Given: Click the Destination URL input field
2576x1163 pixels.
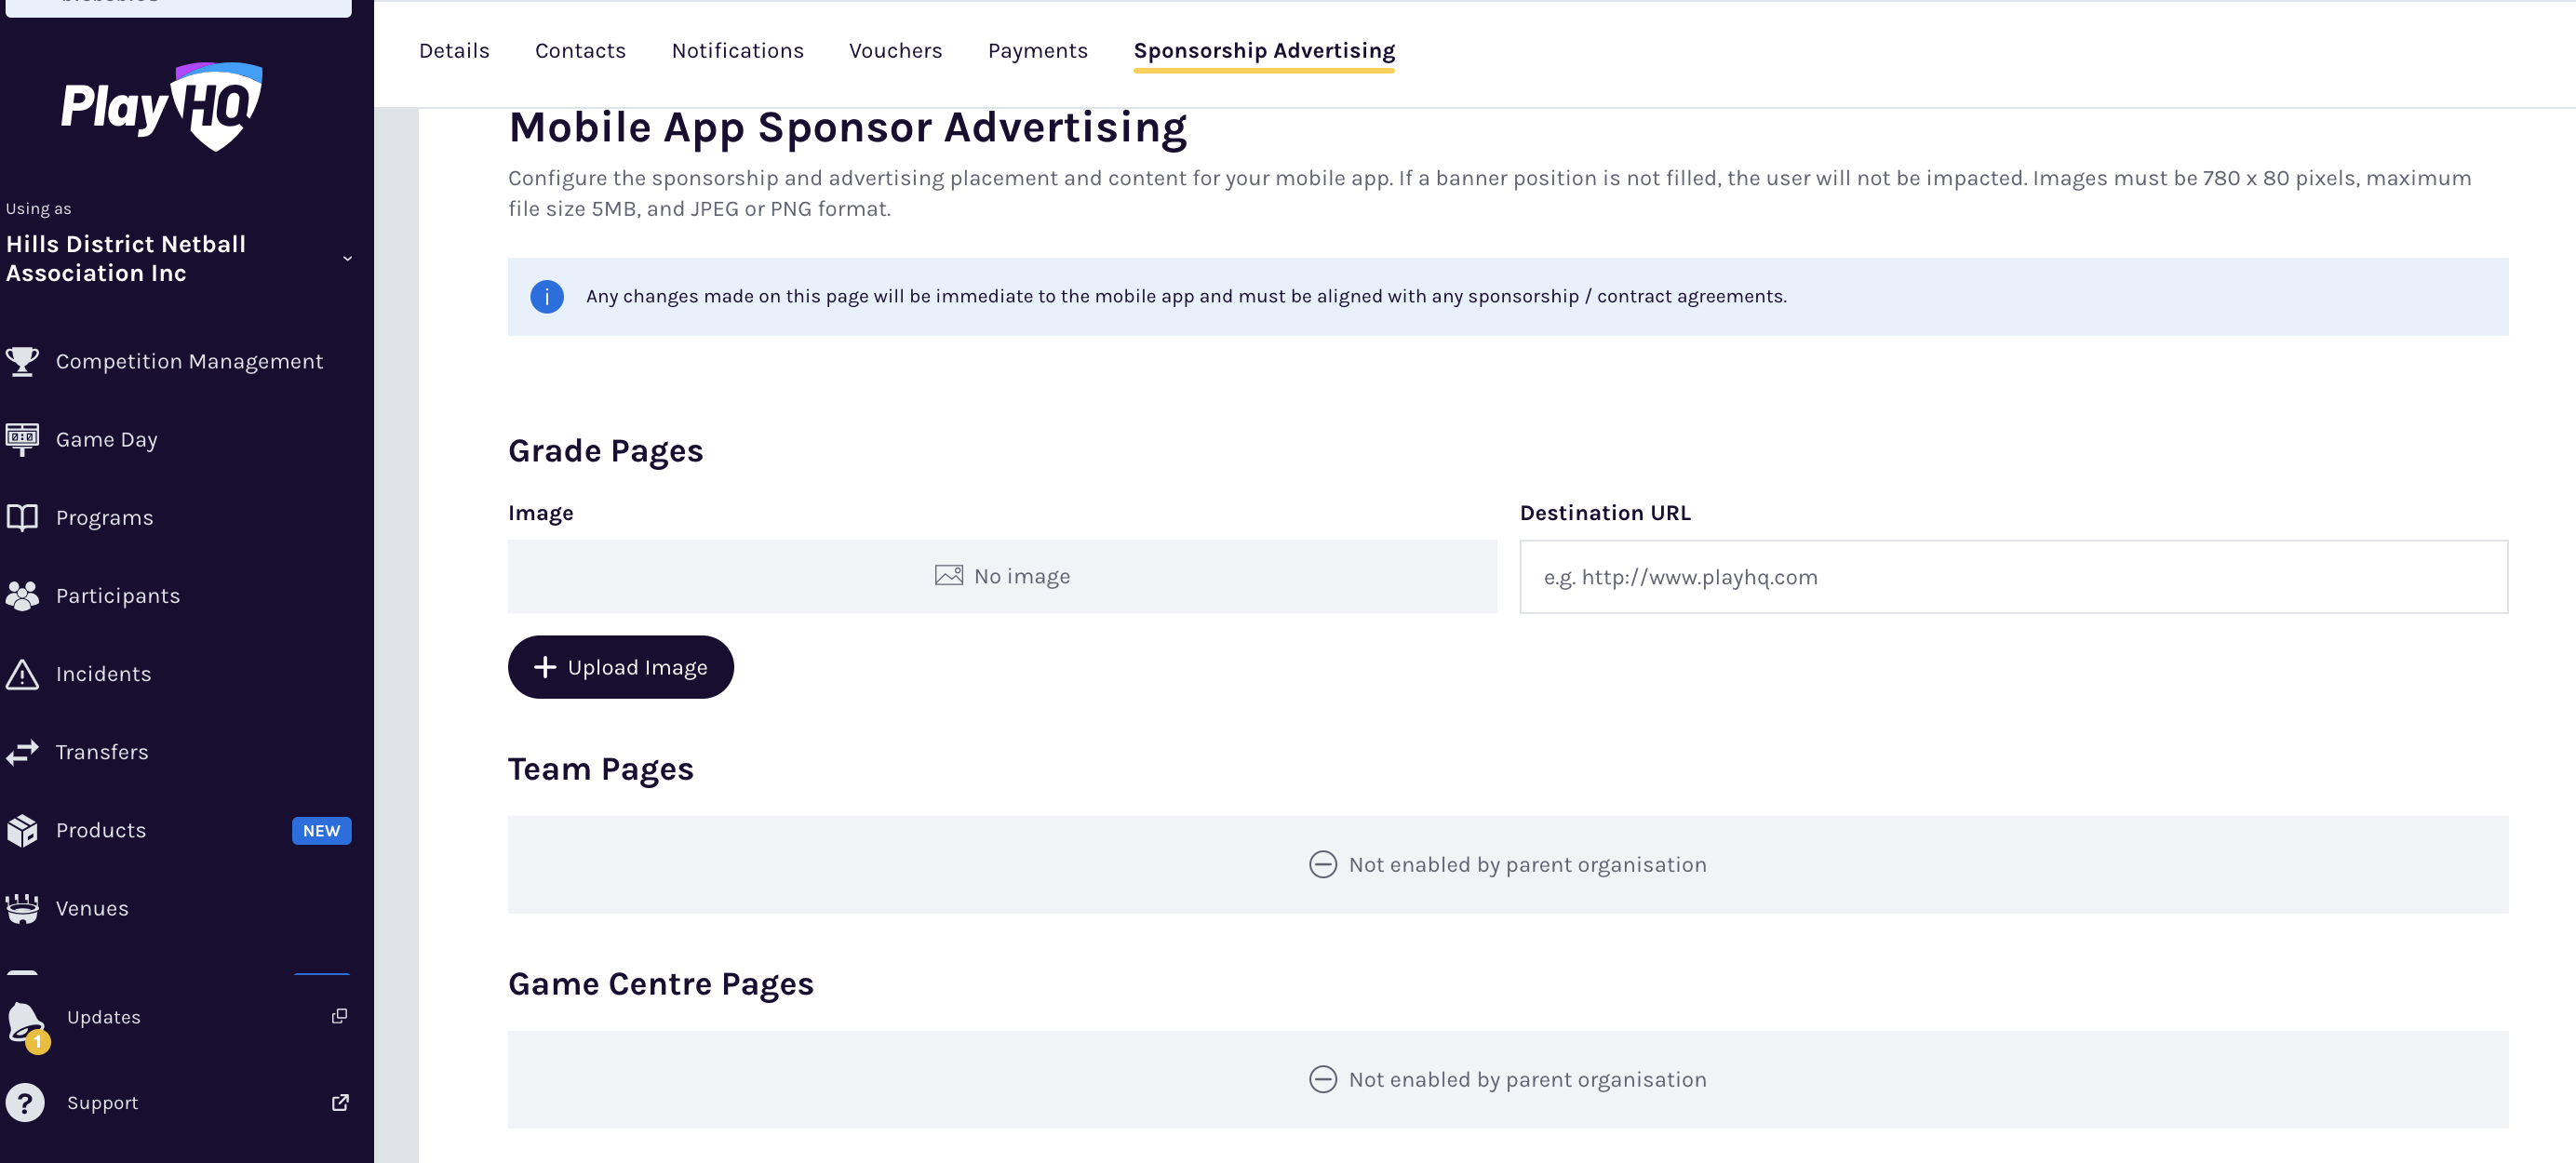Looking at the screenshot, I should (x=2012, y=577).
